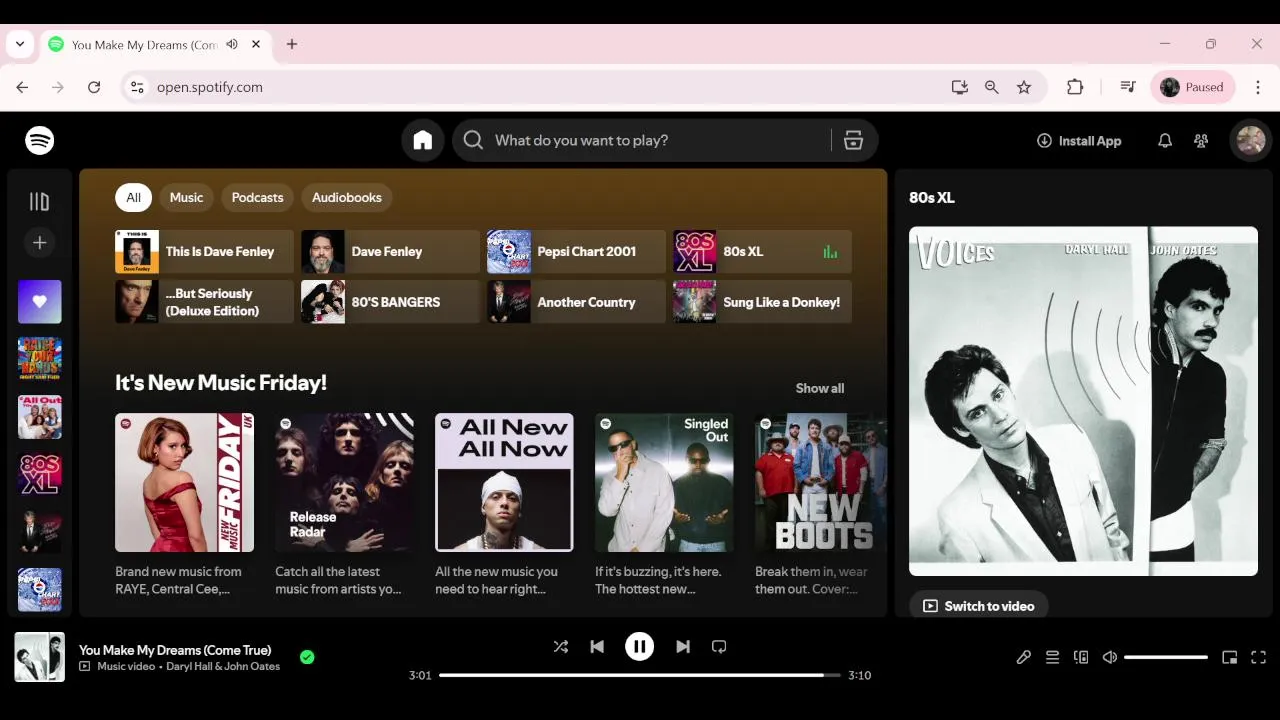Open the miniplayer
Viewport: 1280px width, 720px height.
click(x=1230, y=657)
